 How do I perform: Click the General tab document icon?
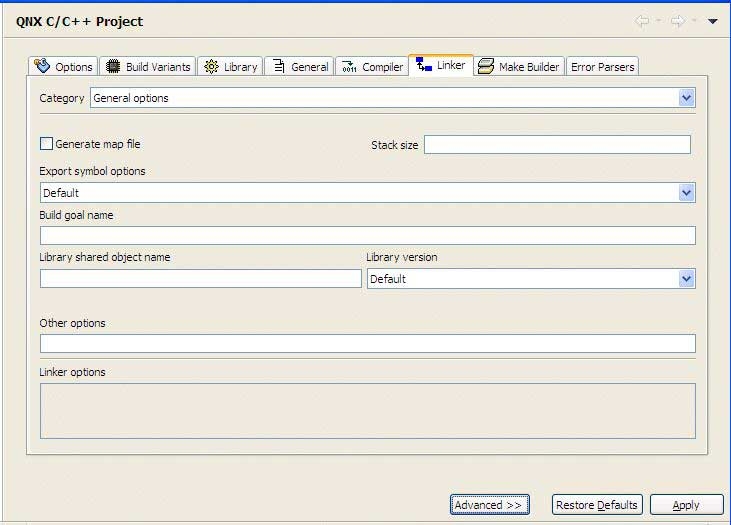[277, 67]
